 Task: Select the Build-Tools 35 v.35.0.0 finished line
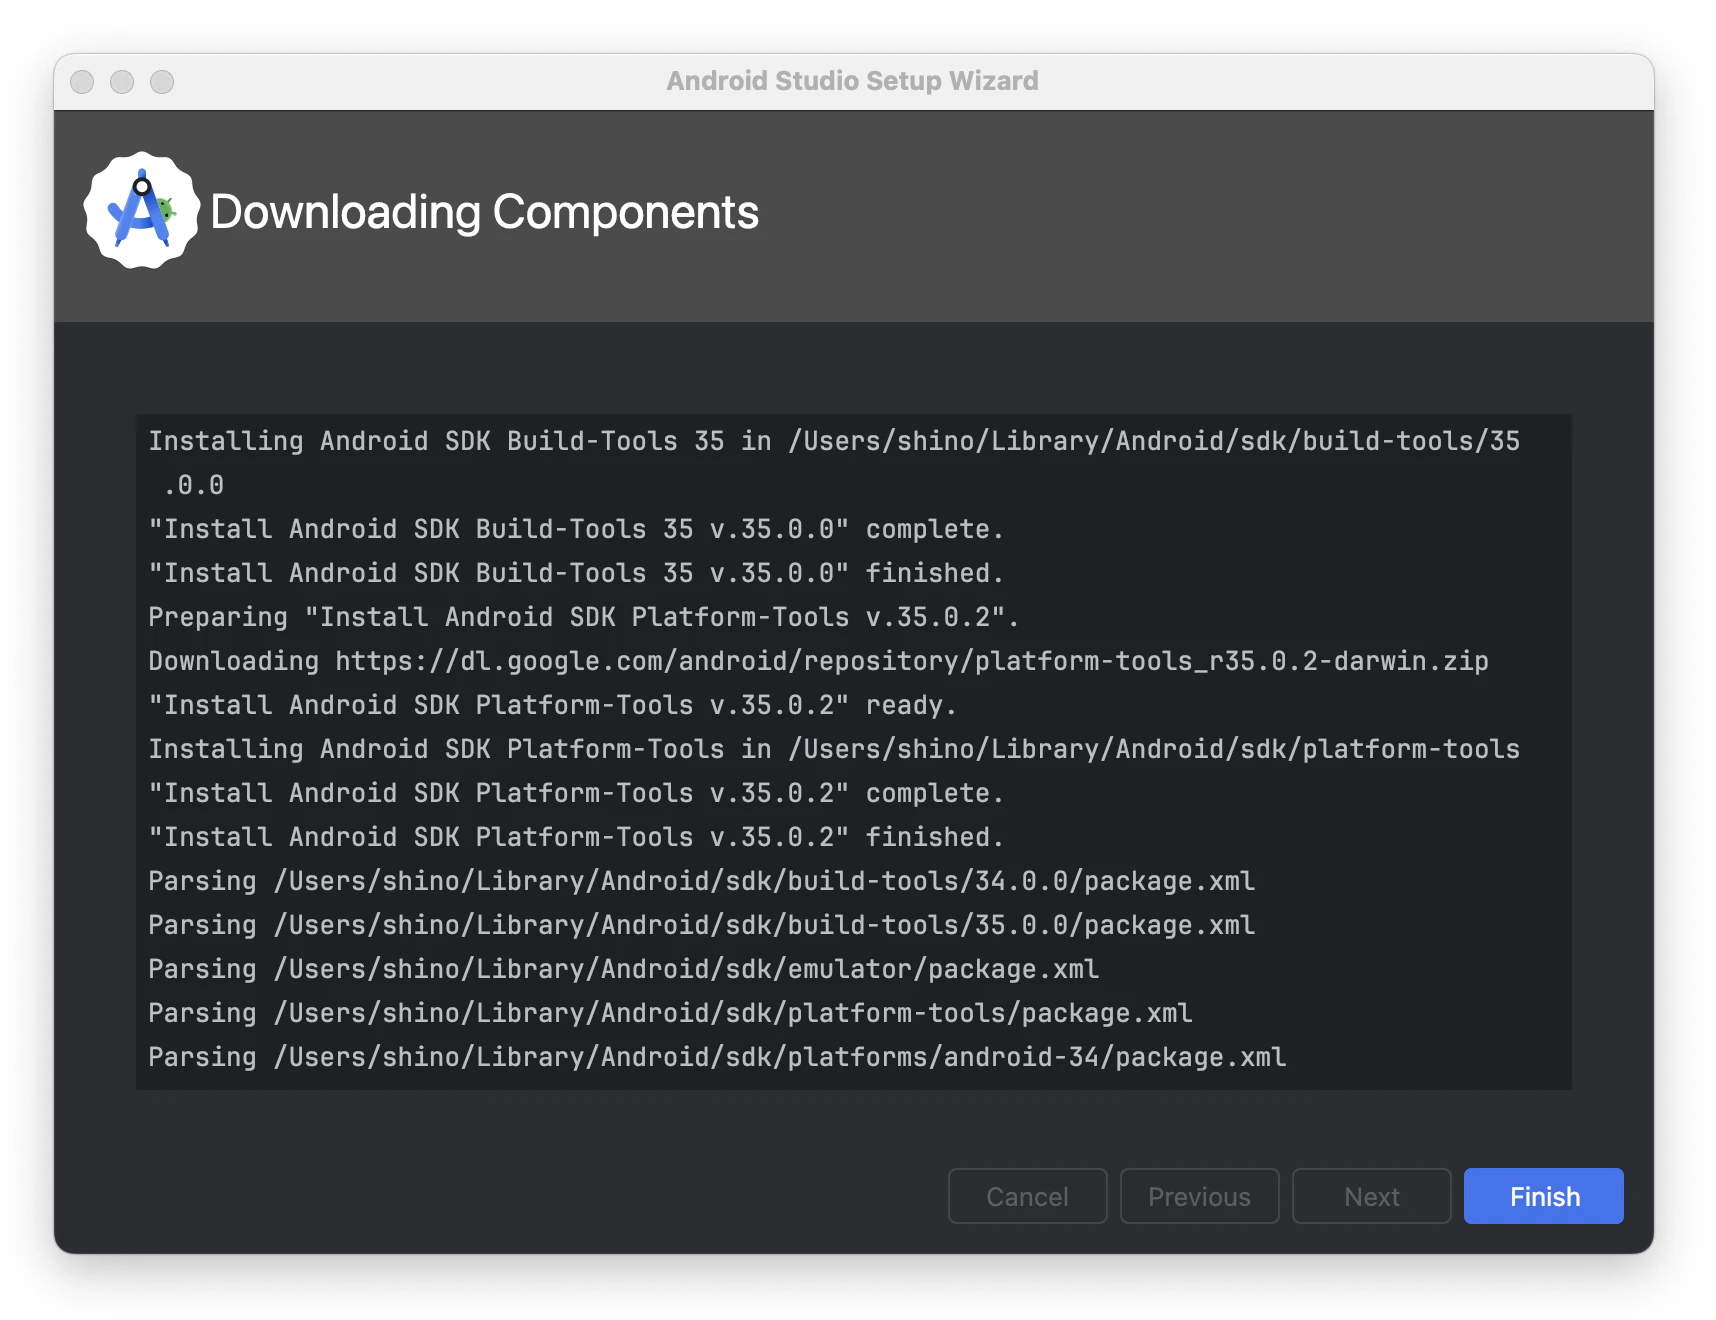point(576,573)
